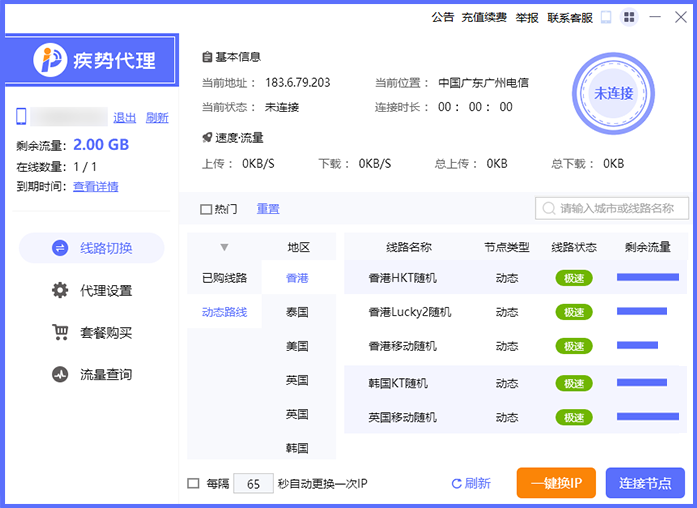Click the 线路切换 swap arrows icon

click(x=60, y=249)
